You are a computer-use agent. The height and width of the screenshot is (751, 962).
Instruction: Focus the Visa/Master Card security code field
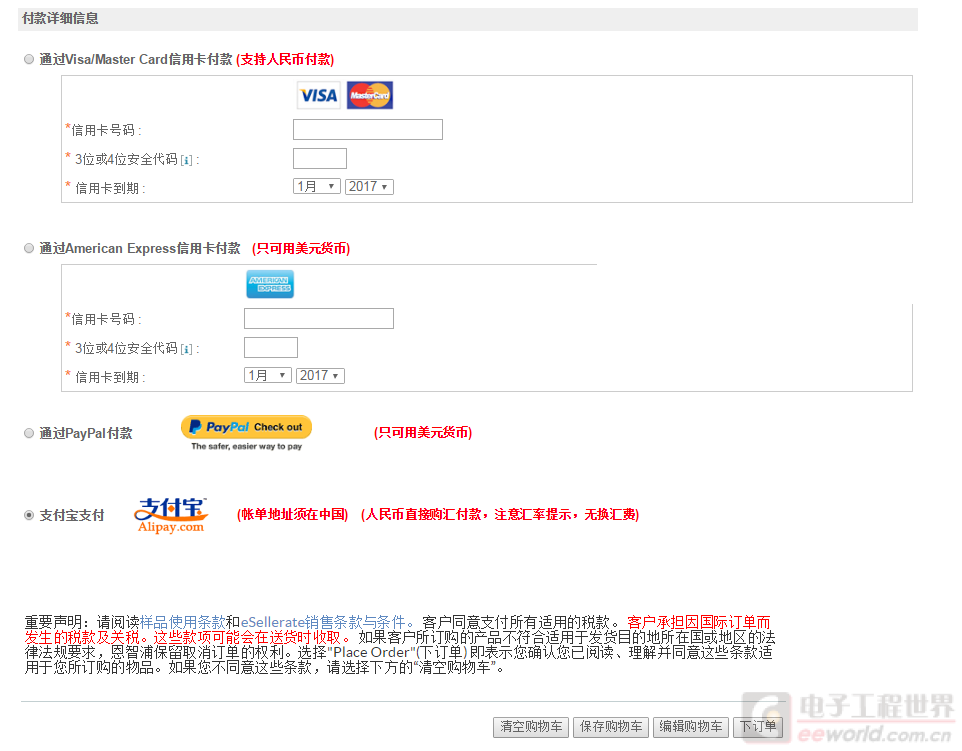click(320, 158)
